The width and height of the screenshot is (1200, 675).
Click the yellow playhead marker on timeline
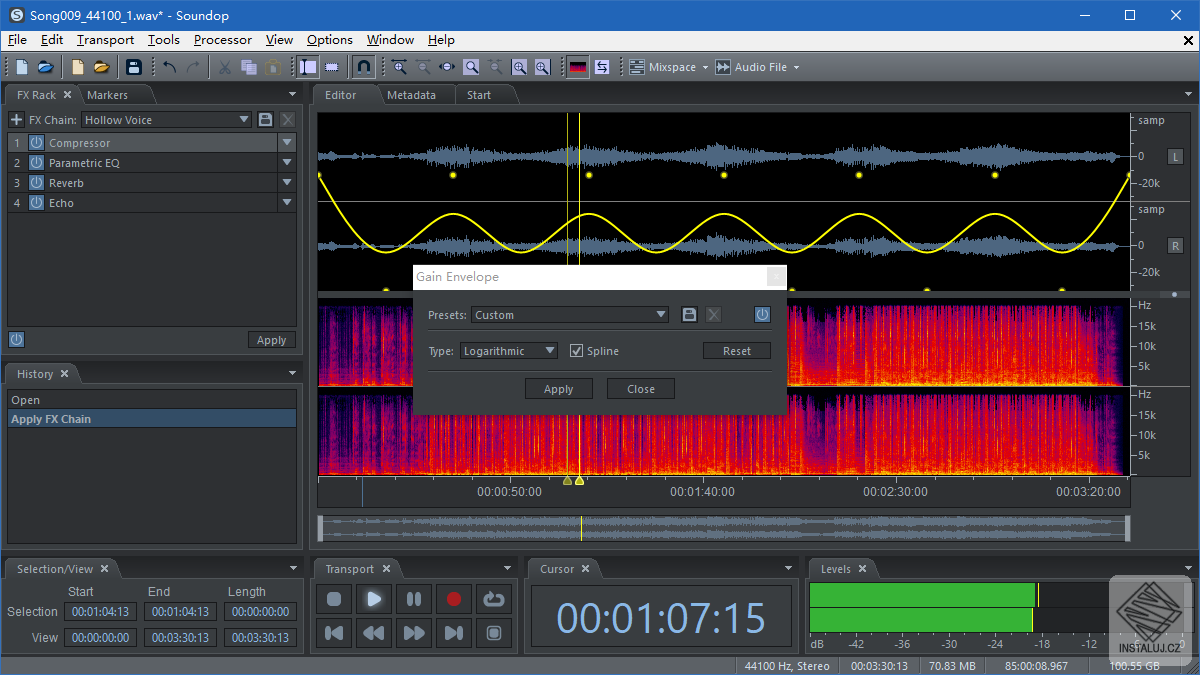[x=579, y=481]
